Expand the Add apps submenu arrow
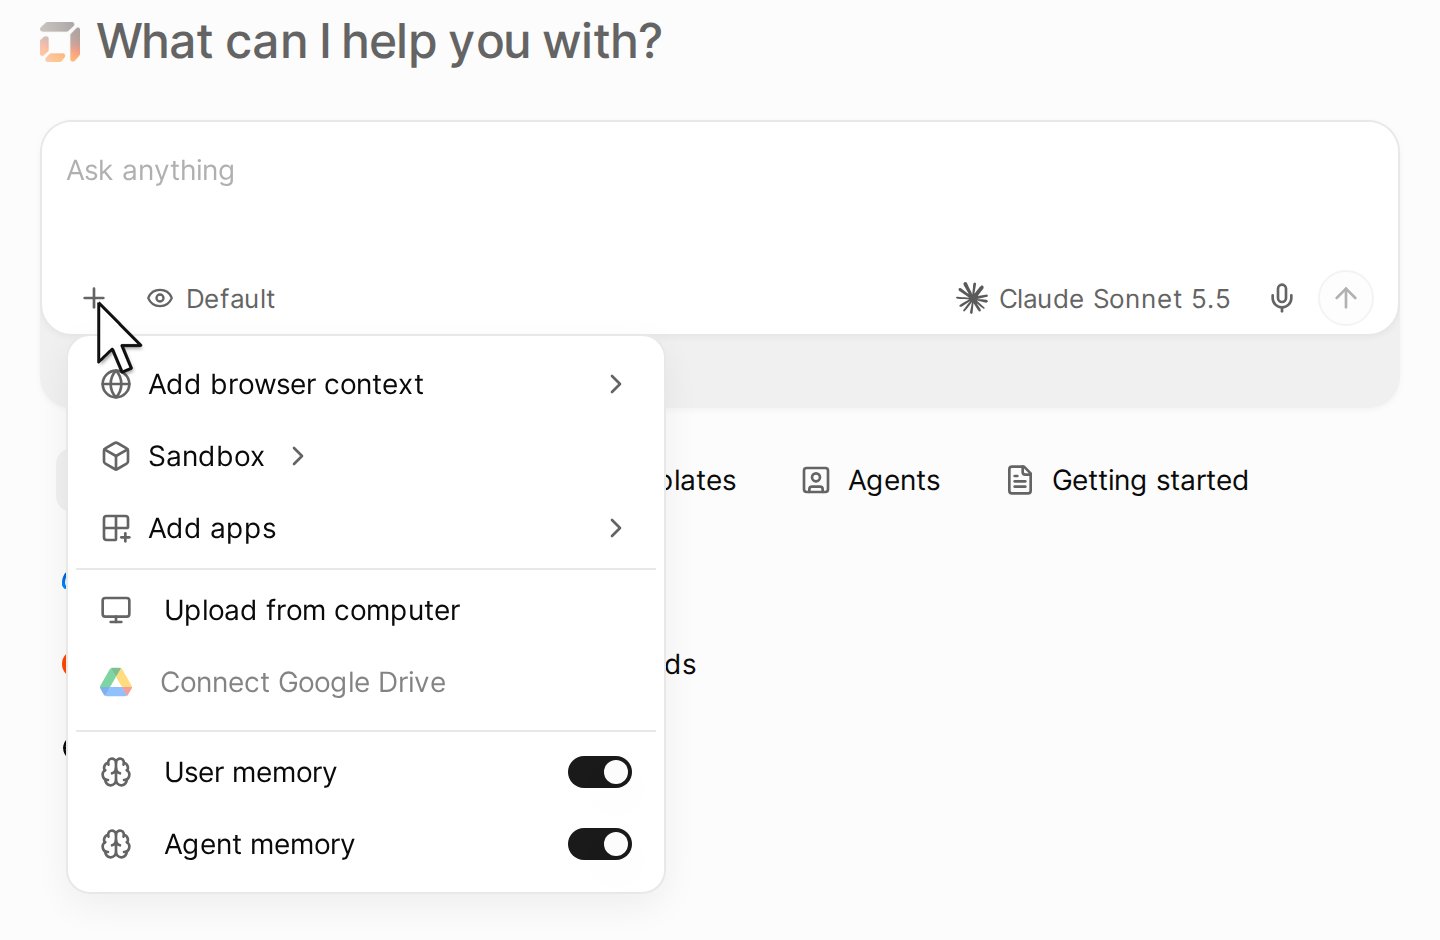1440x940 pixels. [x=616, y=528]
